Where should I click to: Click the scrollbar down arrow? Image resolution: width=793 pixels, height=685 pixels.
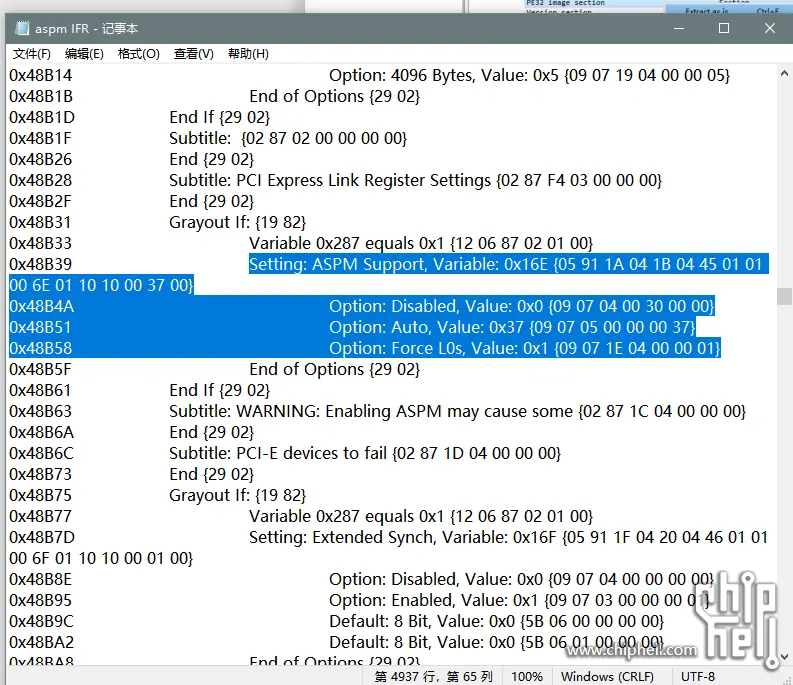[x=784, y=657]
